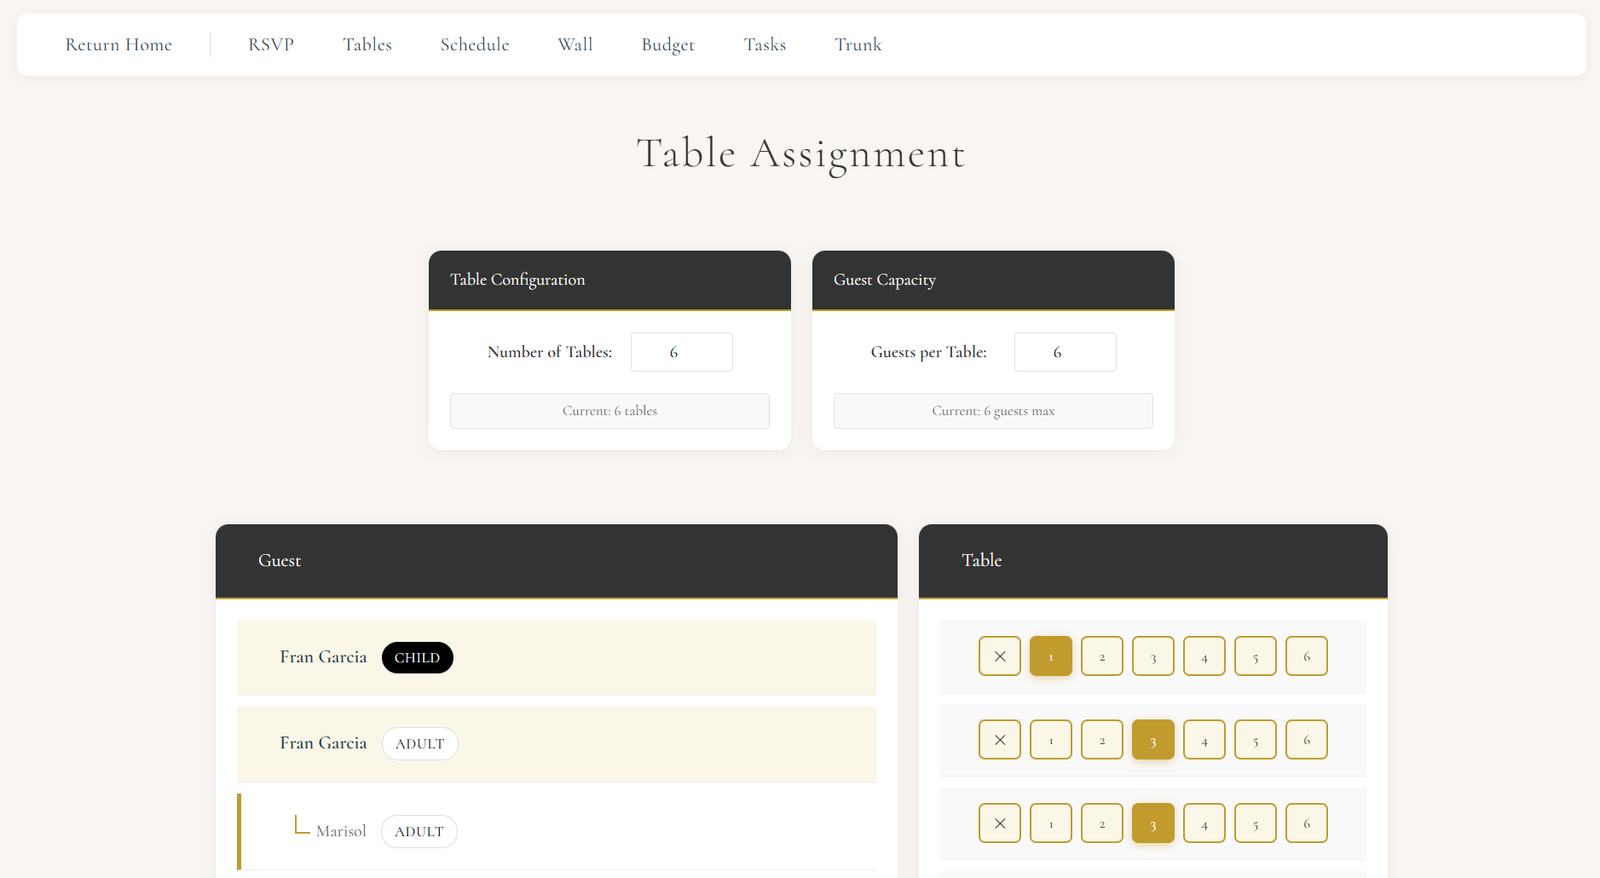Viewport: 1600px width, 878px height.
Task: Assign adult Fran Garcia to table 4
Action: click(1204, 740)
